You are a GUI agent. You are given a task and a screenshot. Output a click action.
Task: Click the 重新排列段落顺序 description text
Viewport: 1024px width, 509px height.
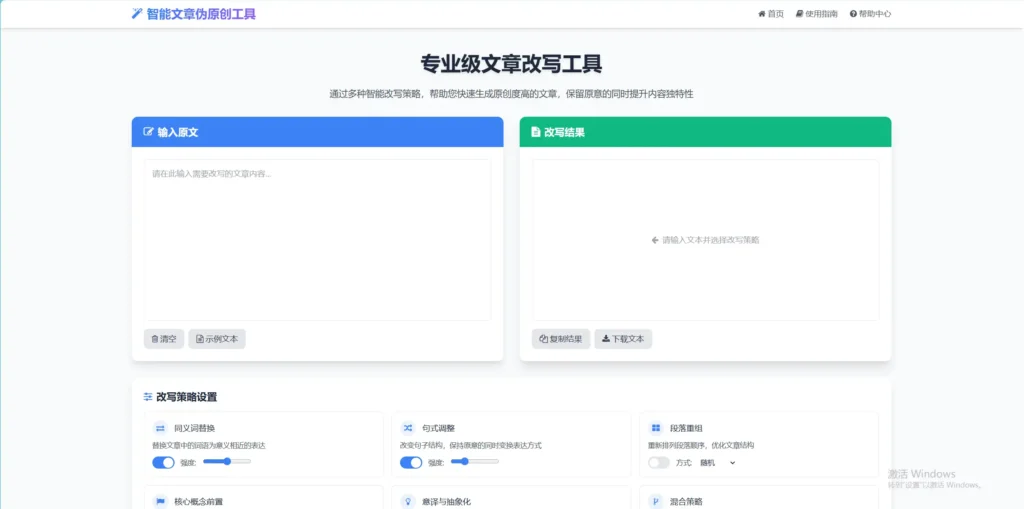pyautogui.click(x=701, y=446)
